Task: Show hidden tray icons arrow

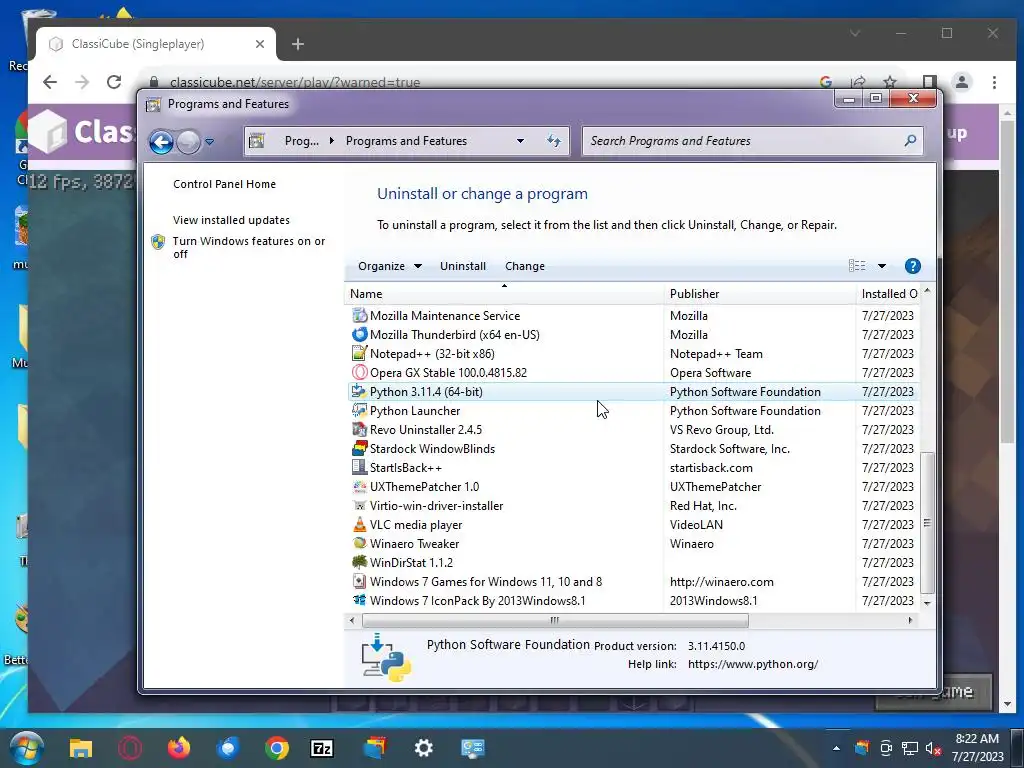Action: coord(836,748)
